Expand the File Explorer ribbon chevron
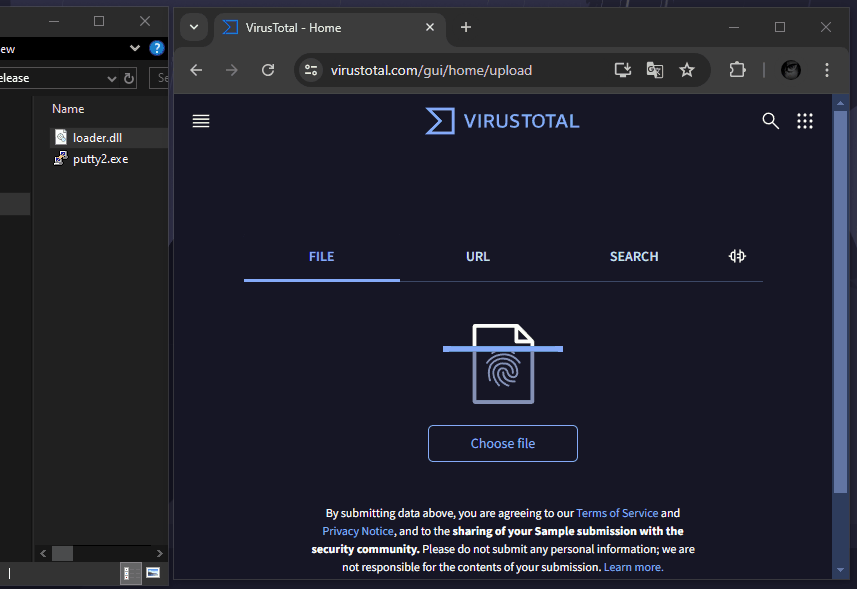 pyautogui.click(x=134, y=49)
